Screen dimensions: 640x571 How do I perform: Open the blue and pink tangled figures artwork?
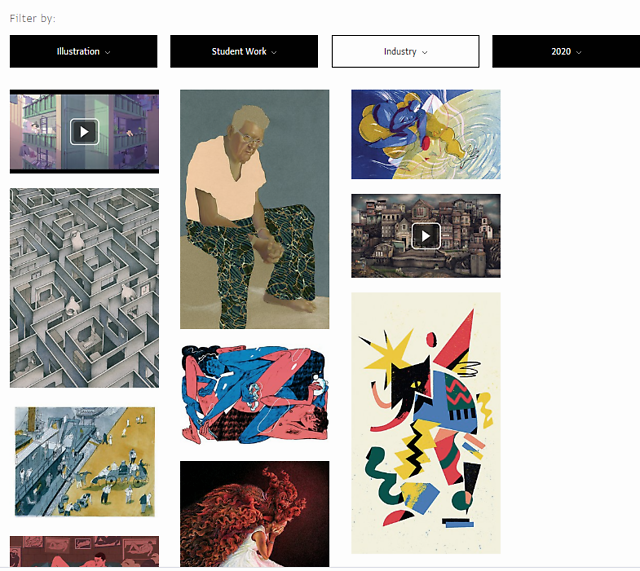(x=254, y=395)
